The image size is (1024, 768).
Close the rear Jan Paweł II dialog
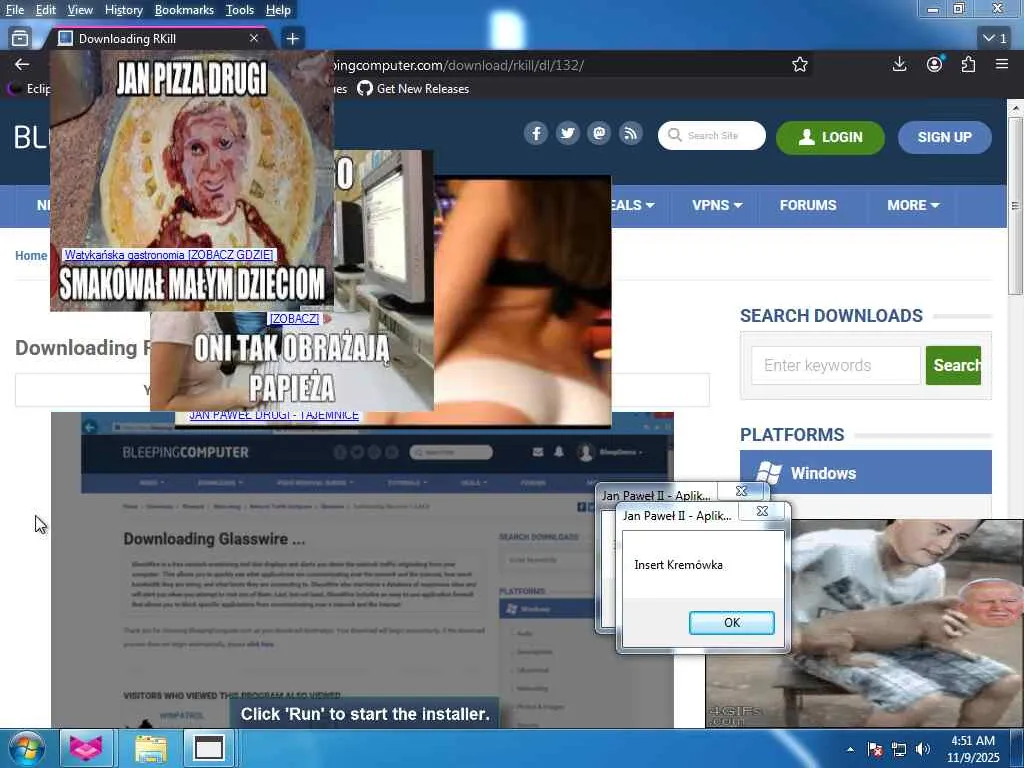741,490
